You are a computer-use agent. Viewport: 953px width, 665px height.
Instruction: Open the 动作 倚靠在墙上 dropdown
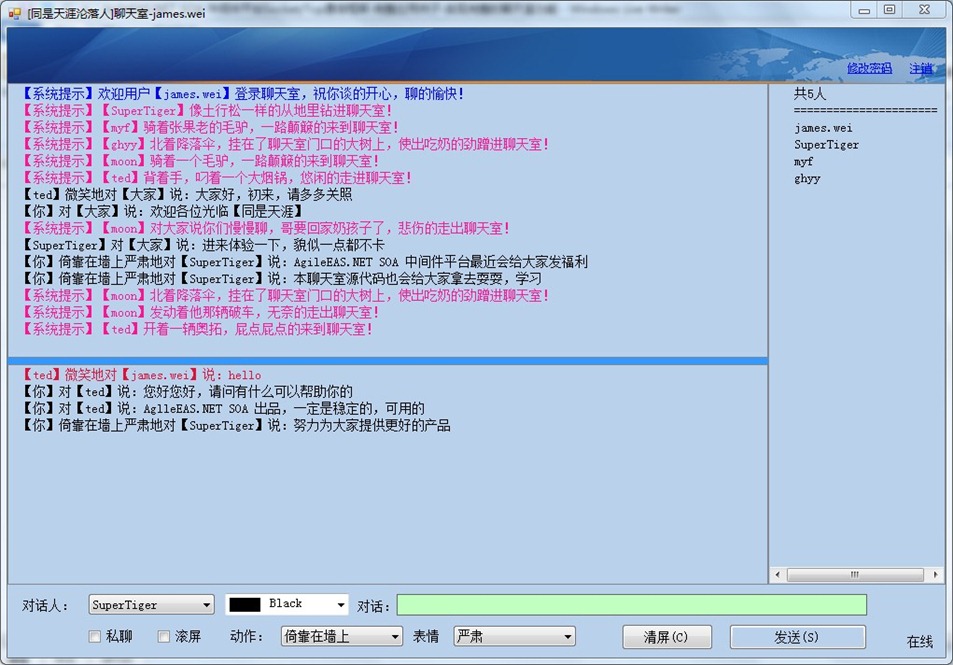pos(342,636)
